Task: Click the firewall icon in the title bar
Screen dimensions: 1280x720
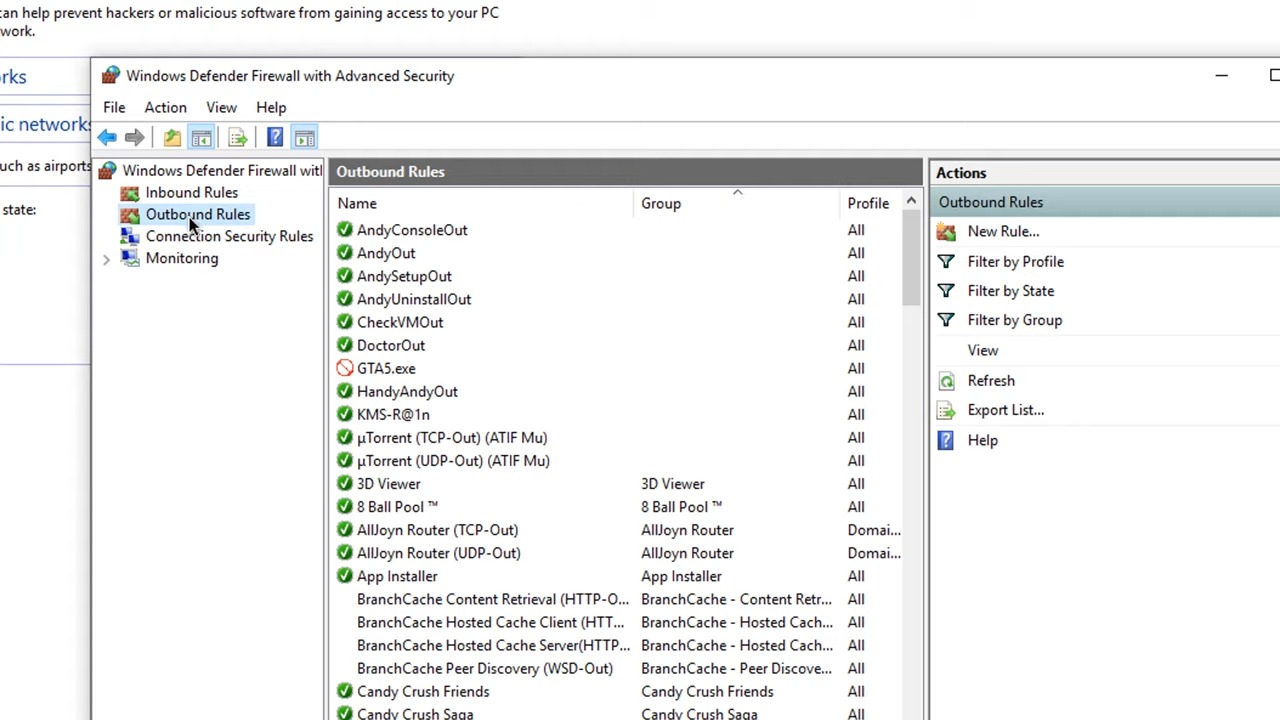Action: click(x=110, y=76)
